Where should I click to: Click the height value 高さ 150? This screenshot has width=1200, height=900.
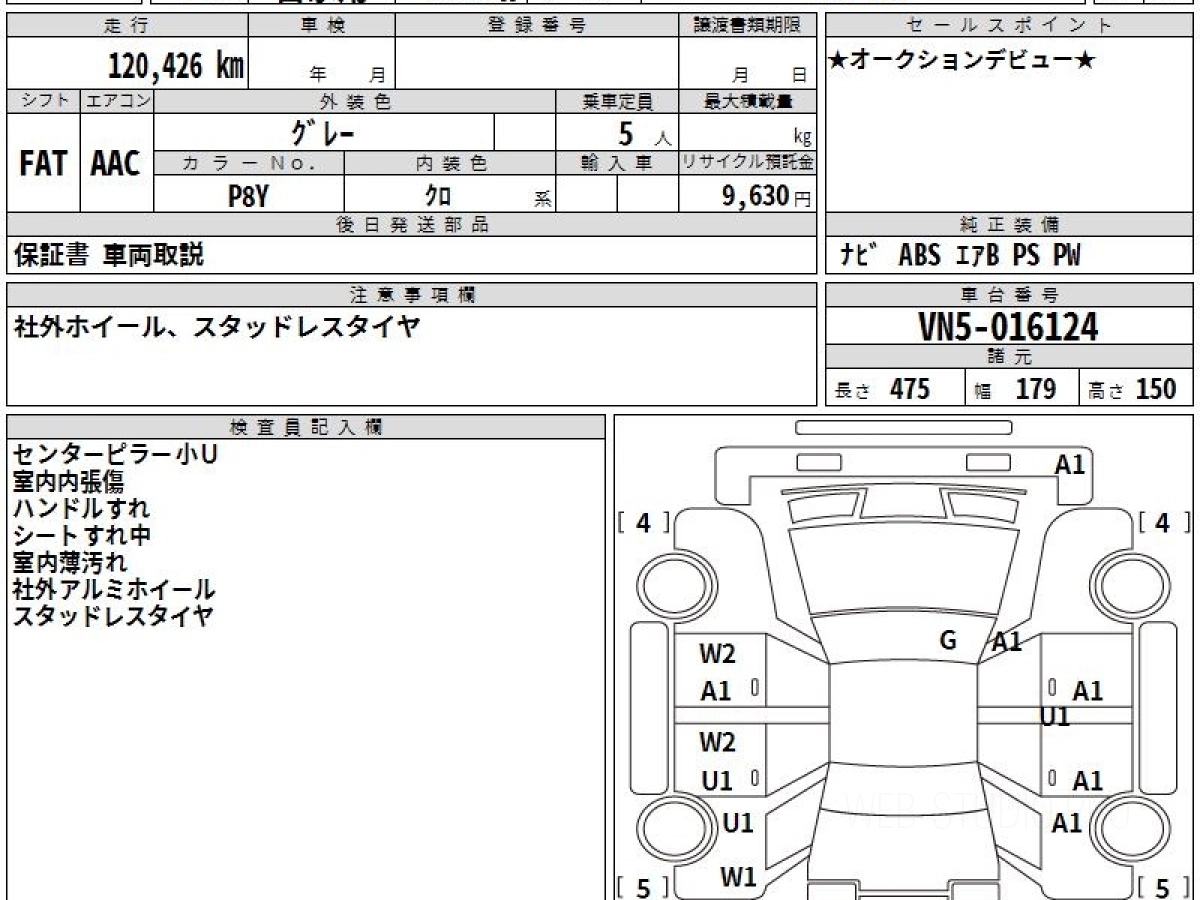1133,389
